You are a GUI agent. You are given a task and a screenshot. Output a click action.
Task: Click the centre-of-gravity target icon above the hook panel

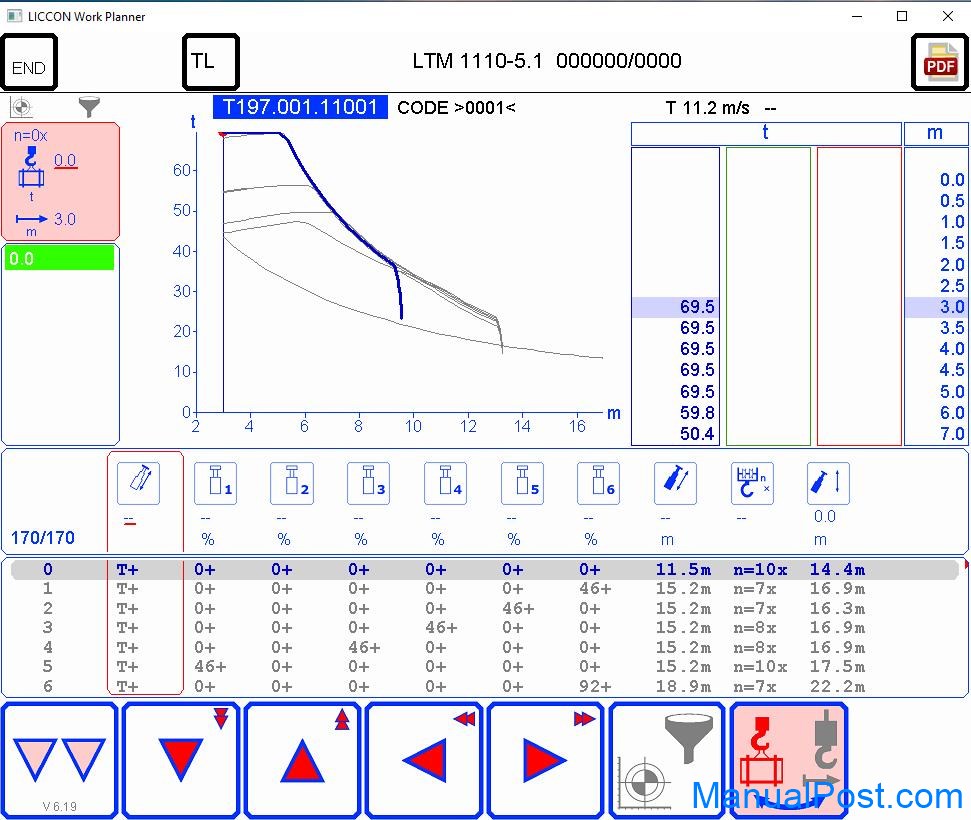pos(21,107)
